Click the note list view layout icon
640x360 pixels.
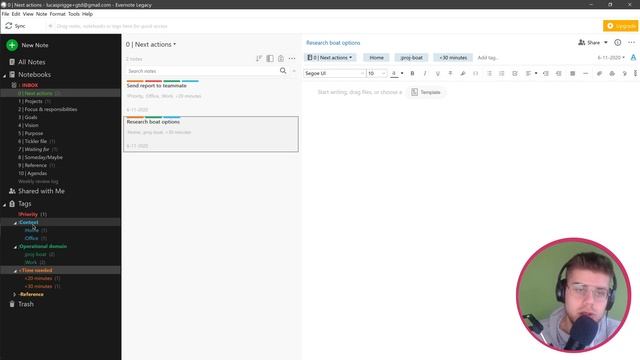(x=270, y=59)
